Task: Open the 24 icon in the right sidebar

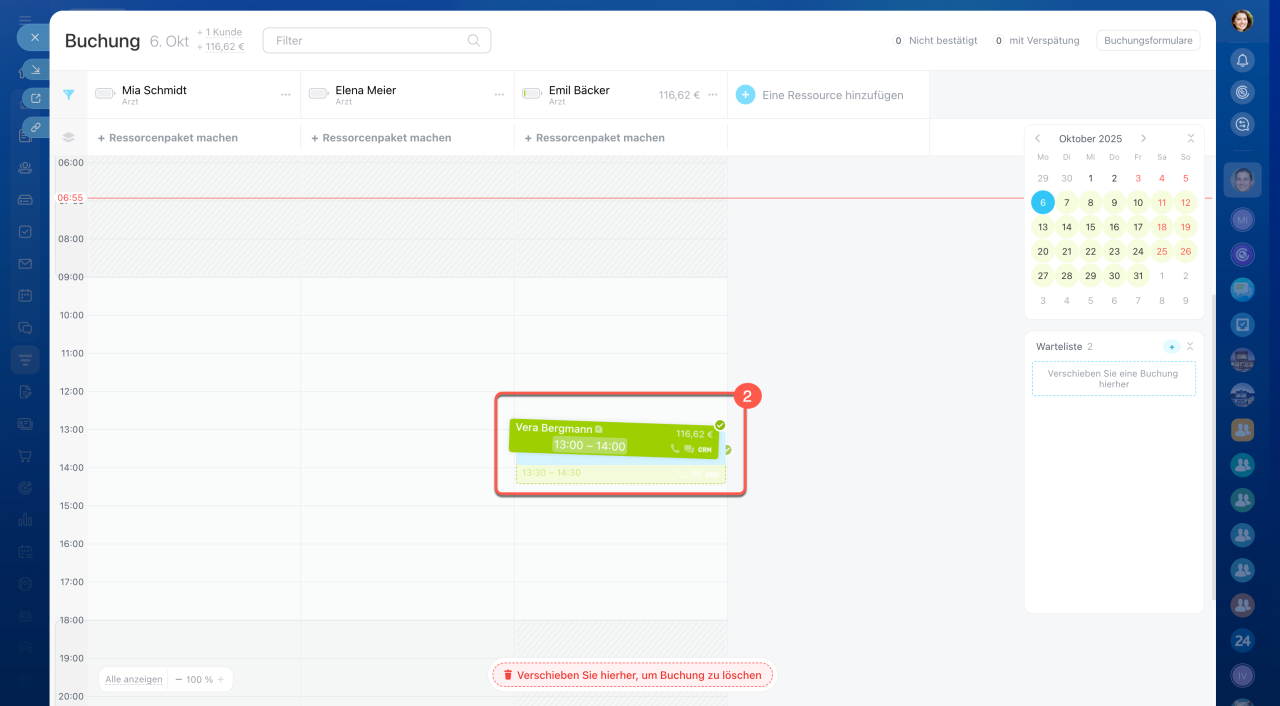Action: click(1242, 640)
